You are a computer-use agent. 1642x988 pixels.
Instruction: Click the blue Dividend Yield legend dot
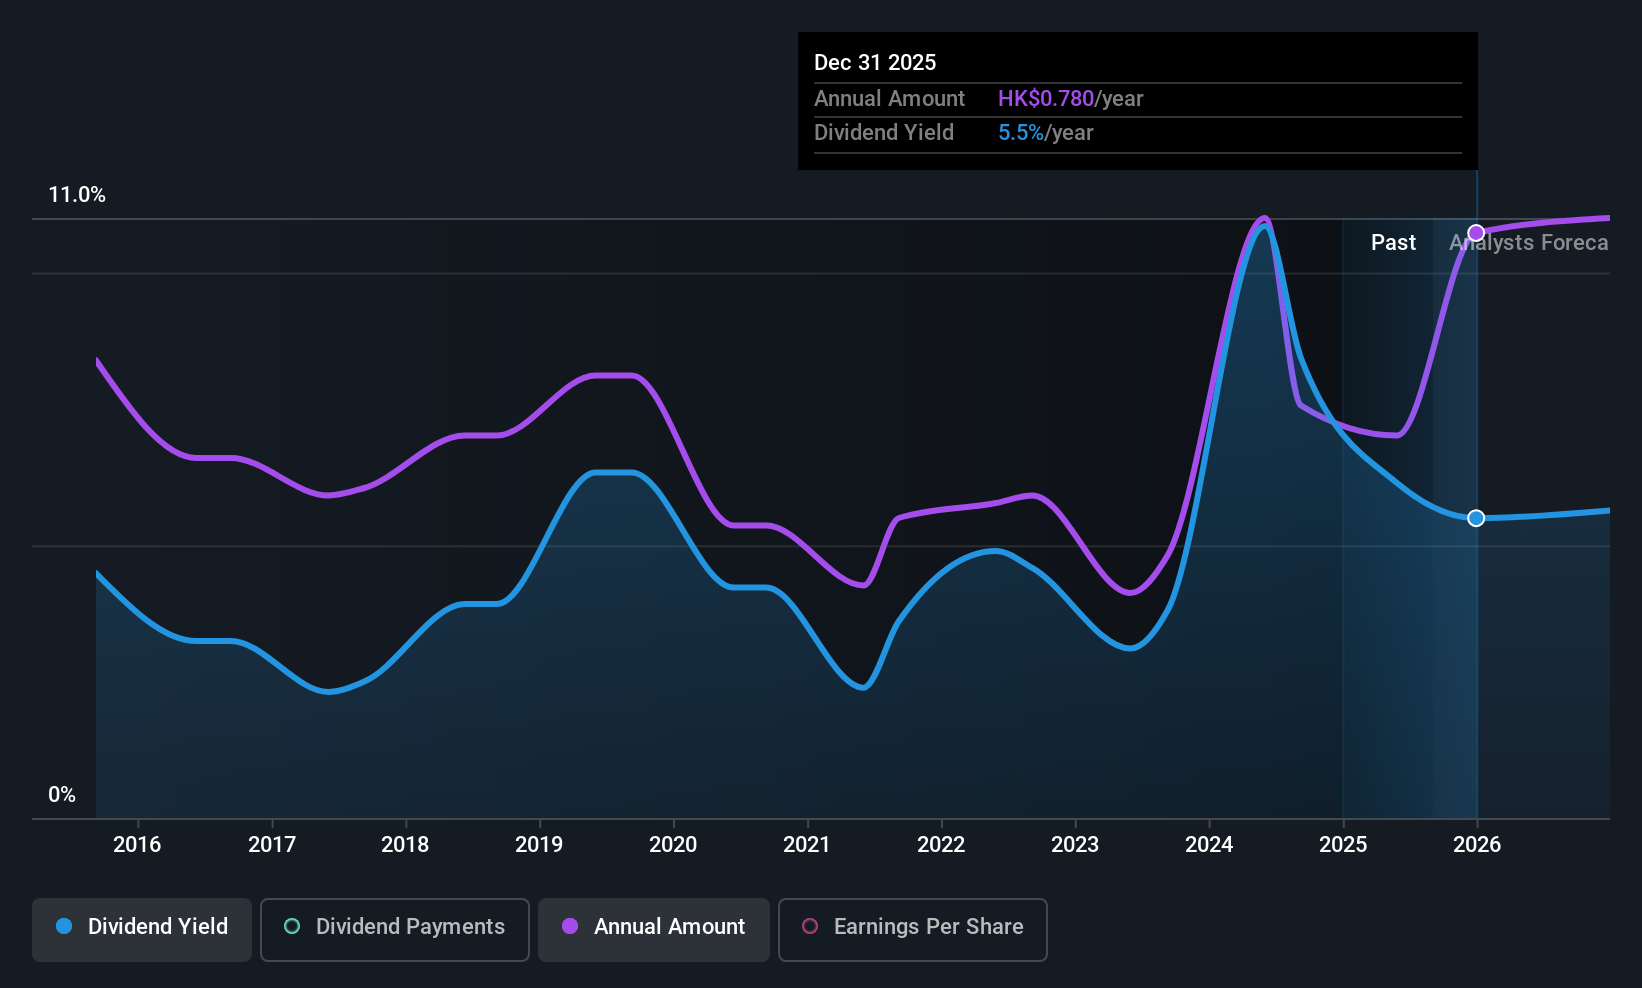point(64,926)
